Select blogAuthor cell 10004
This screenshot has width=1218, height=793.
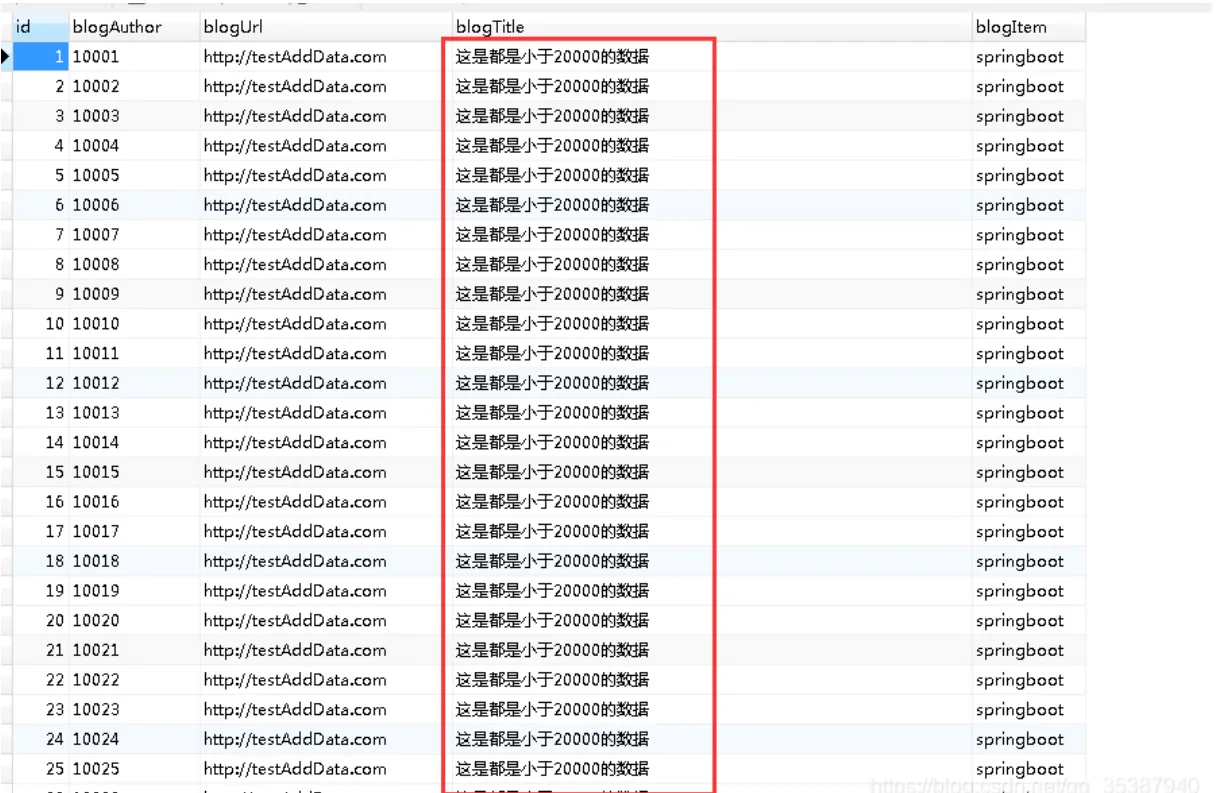point(134,146)
